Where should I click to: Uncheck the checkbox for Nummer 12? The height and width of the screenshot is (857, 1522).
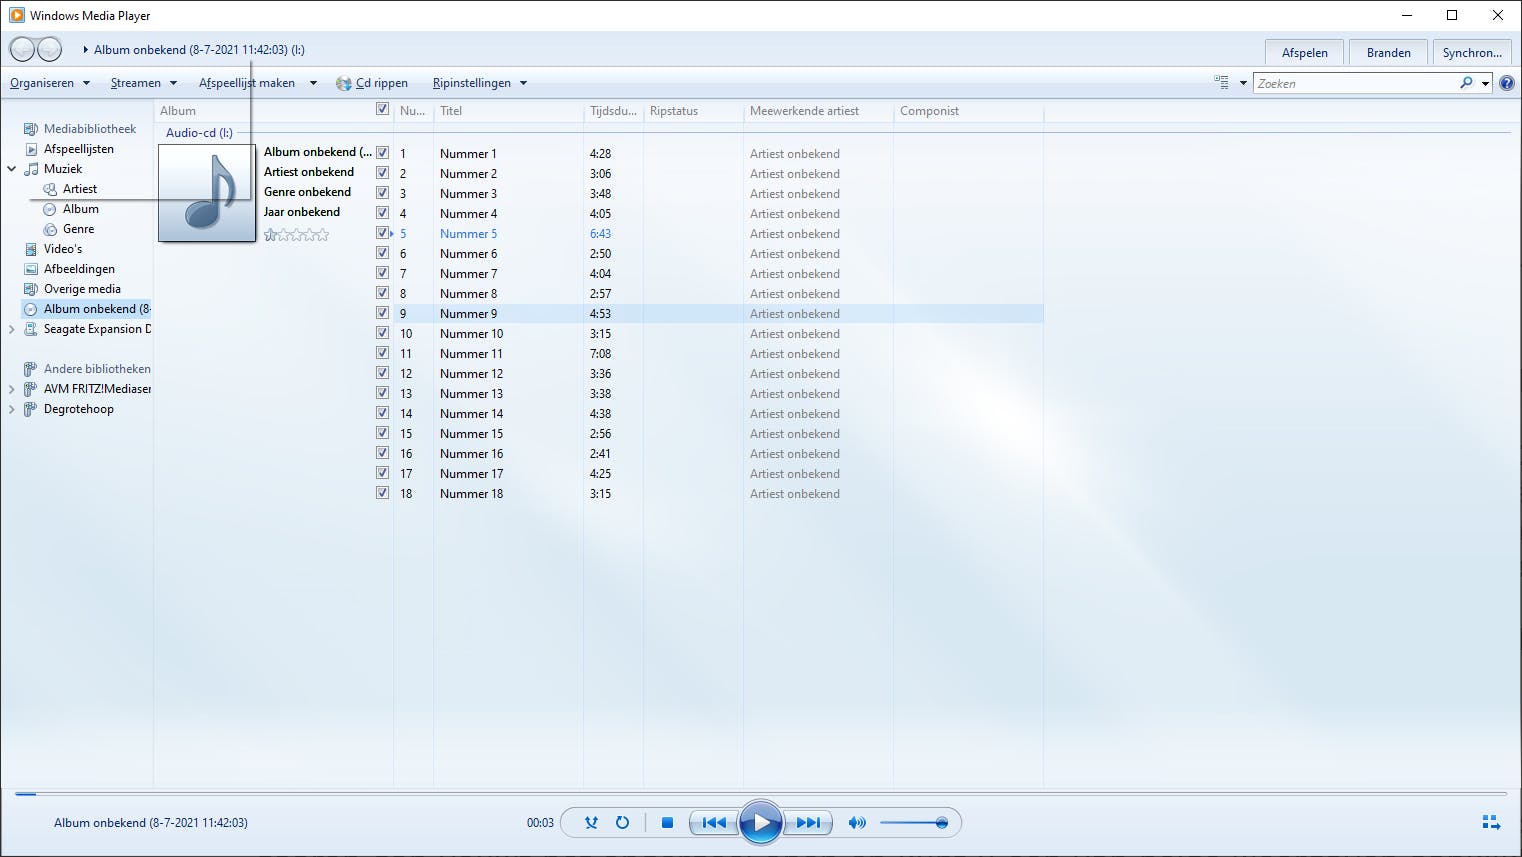tap(382, 373)
